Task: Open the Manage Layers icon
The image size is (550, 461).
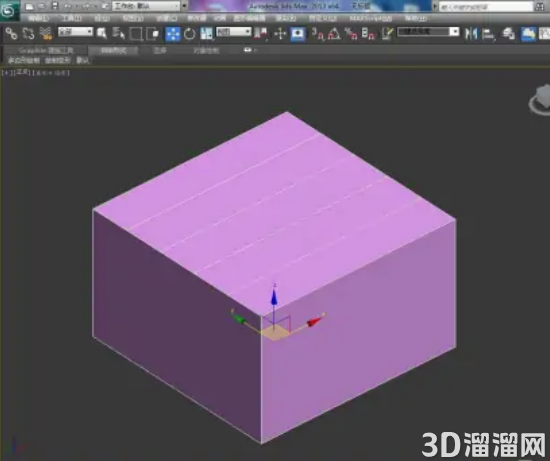Action: point(509,34)
